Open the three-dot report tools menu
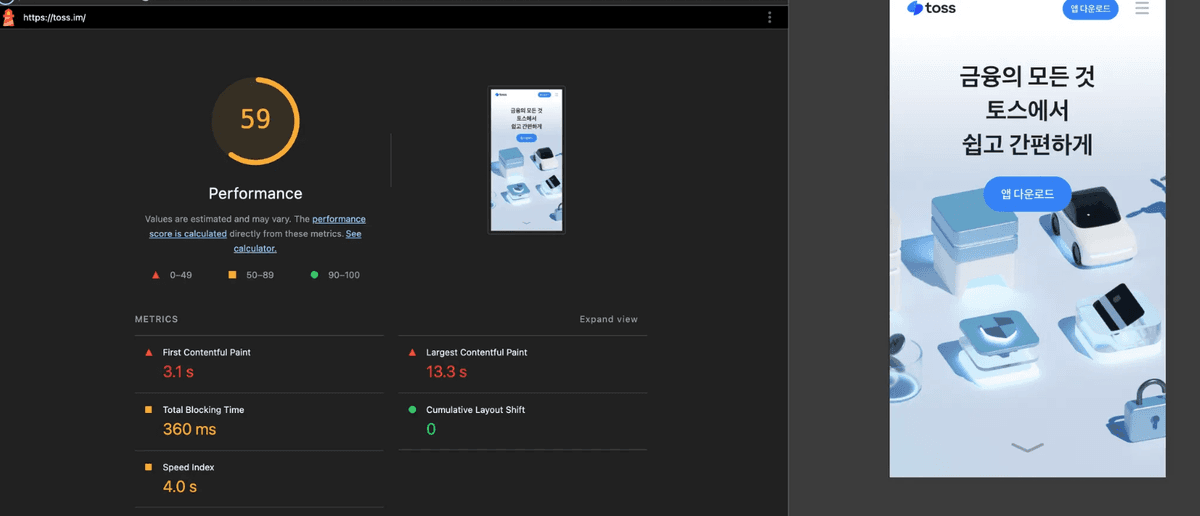Viewport: 1200px width, 516px height. click(x=769, y=17)
